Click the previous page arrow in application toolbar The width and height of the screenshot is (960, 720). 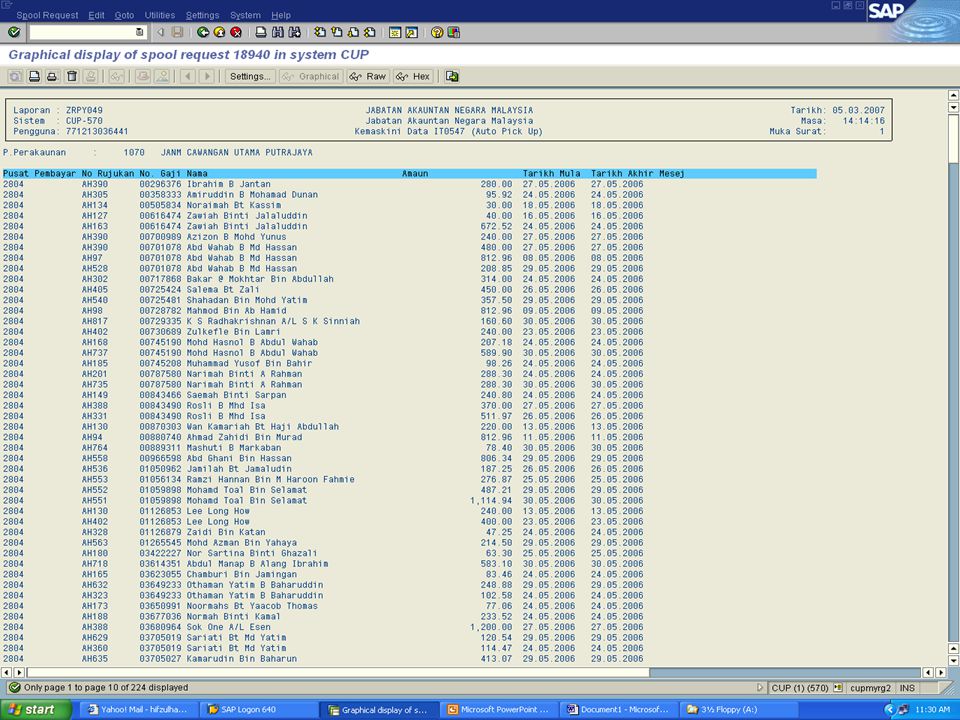click(188, 77)
